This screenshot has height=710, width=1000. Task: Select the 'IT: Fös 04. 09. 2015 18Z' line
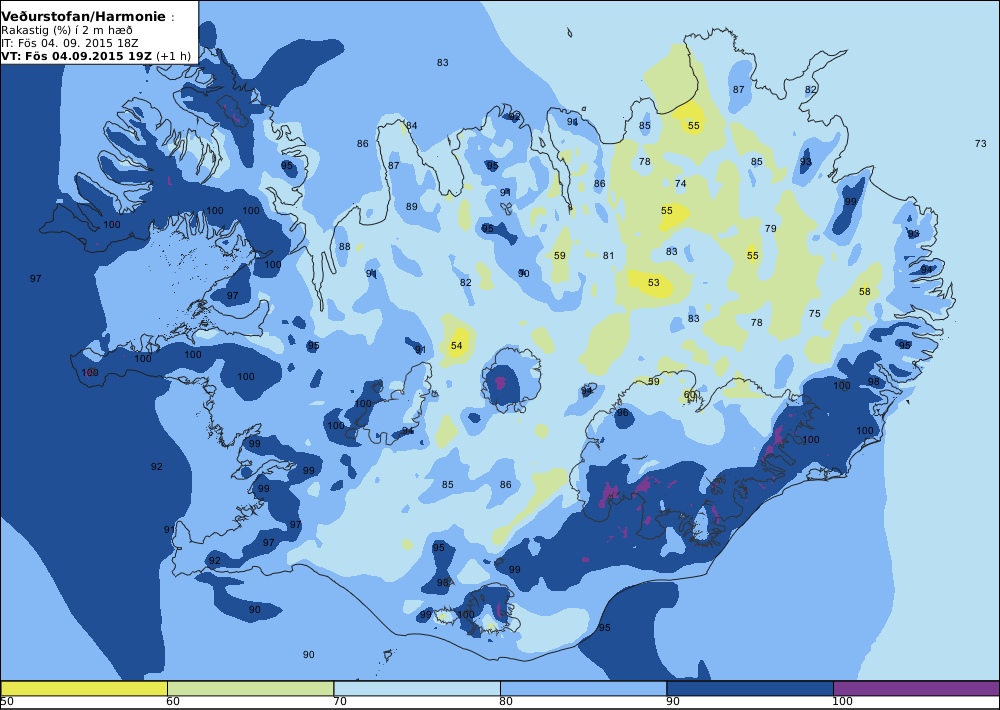(69, 43)
